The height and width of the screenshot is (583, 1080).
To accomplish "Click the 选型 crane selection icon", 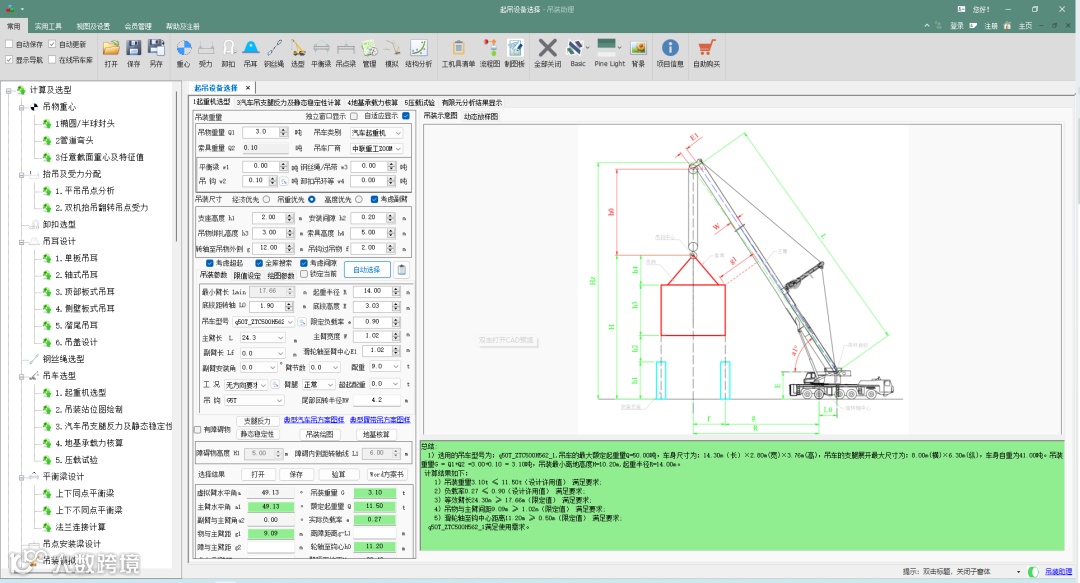I will coord(298,52).
